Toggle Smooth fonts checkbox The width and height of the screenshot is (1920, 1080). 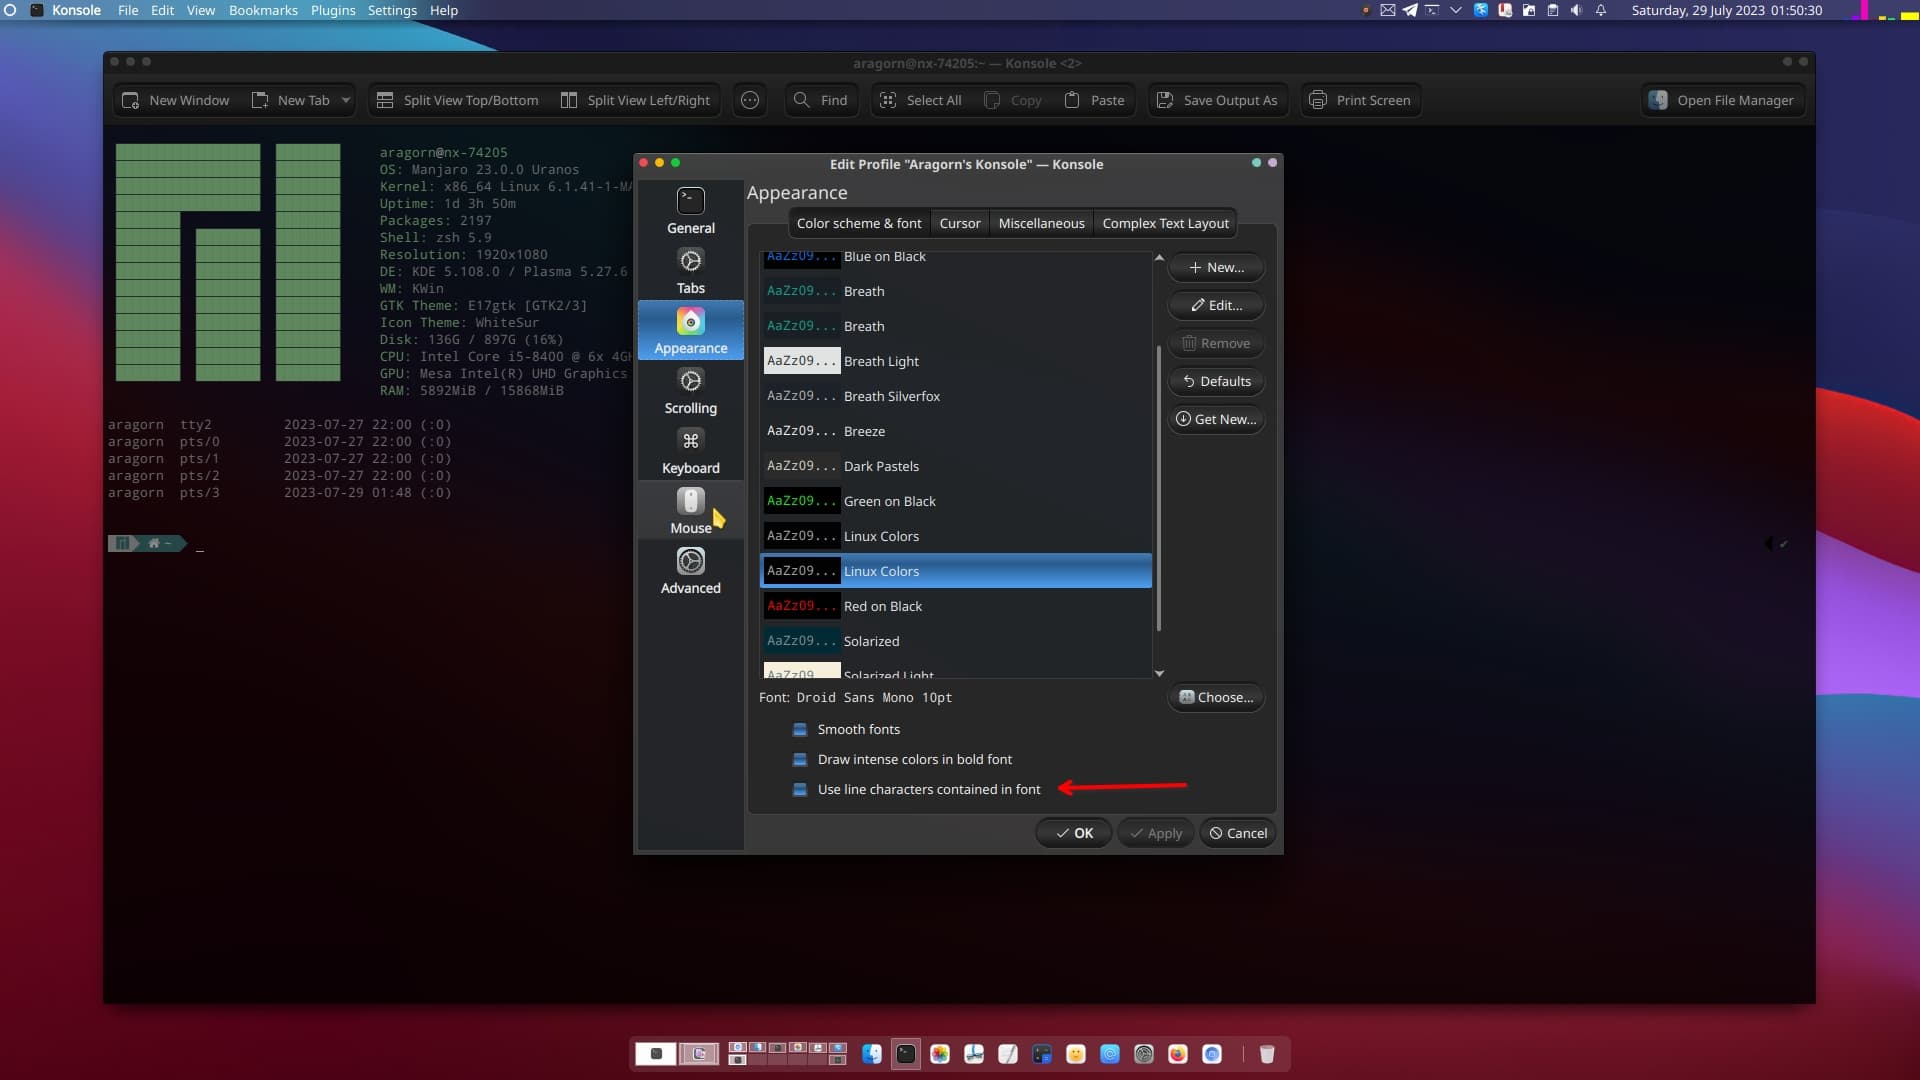pos(800,729)
